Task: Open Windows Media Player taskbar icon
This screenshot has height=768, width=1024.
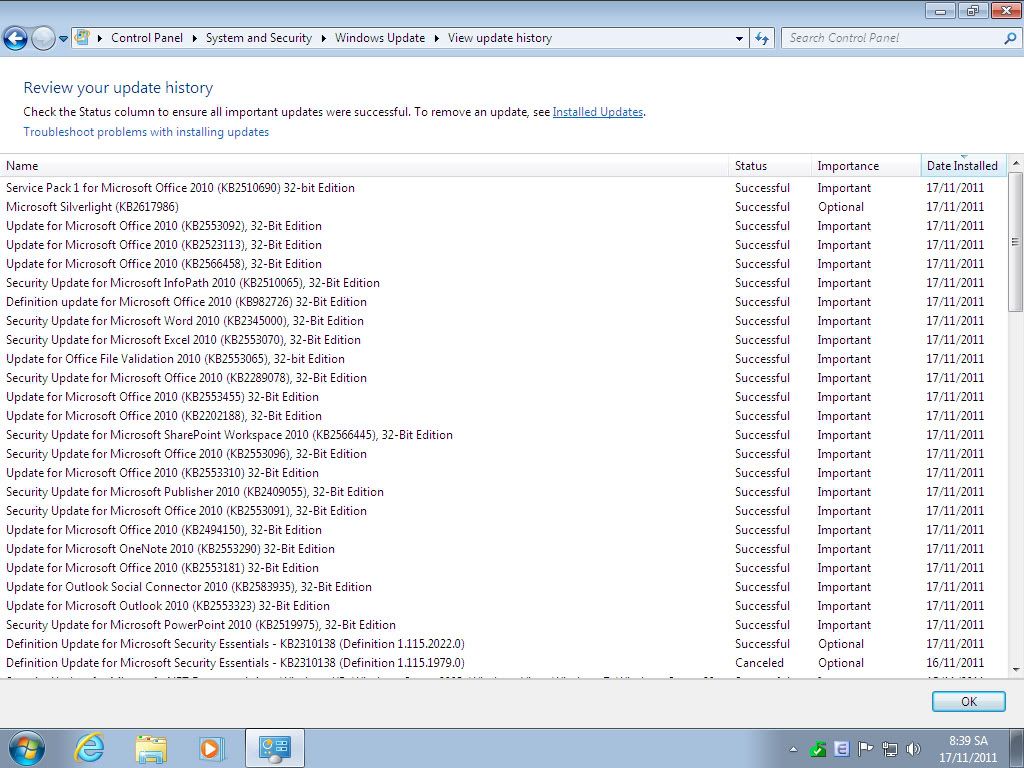Action: [211, 748]
